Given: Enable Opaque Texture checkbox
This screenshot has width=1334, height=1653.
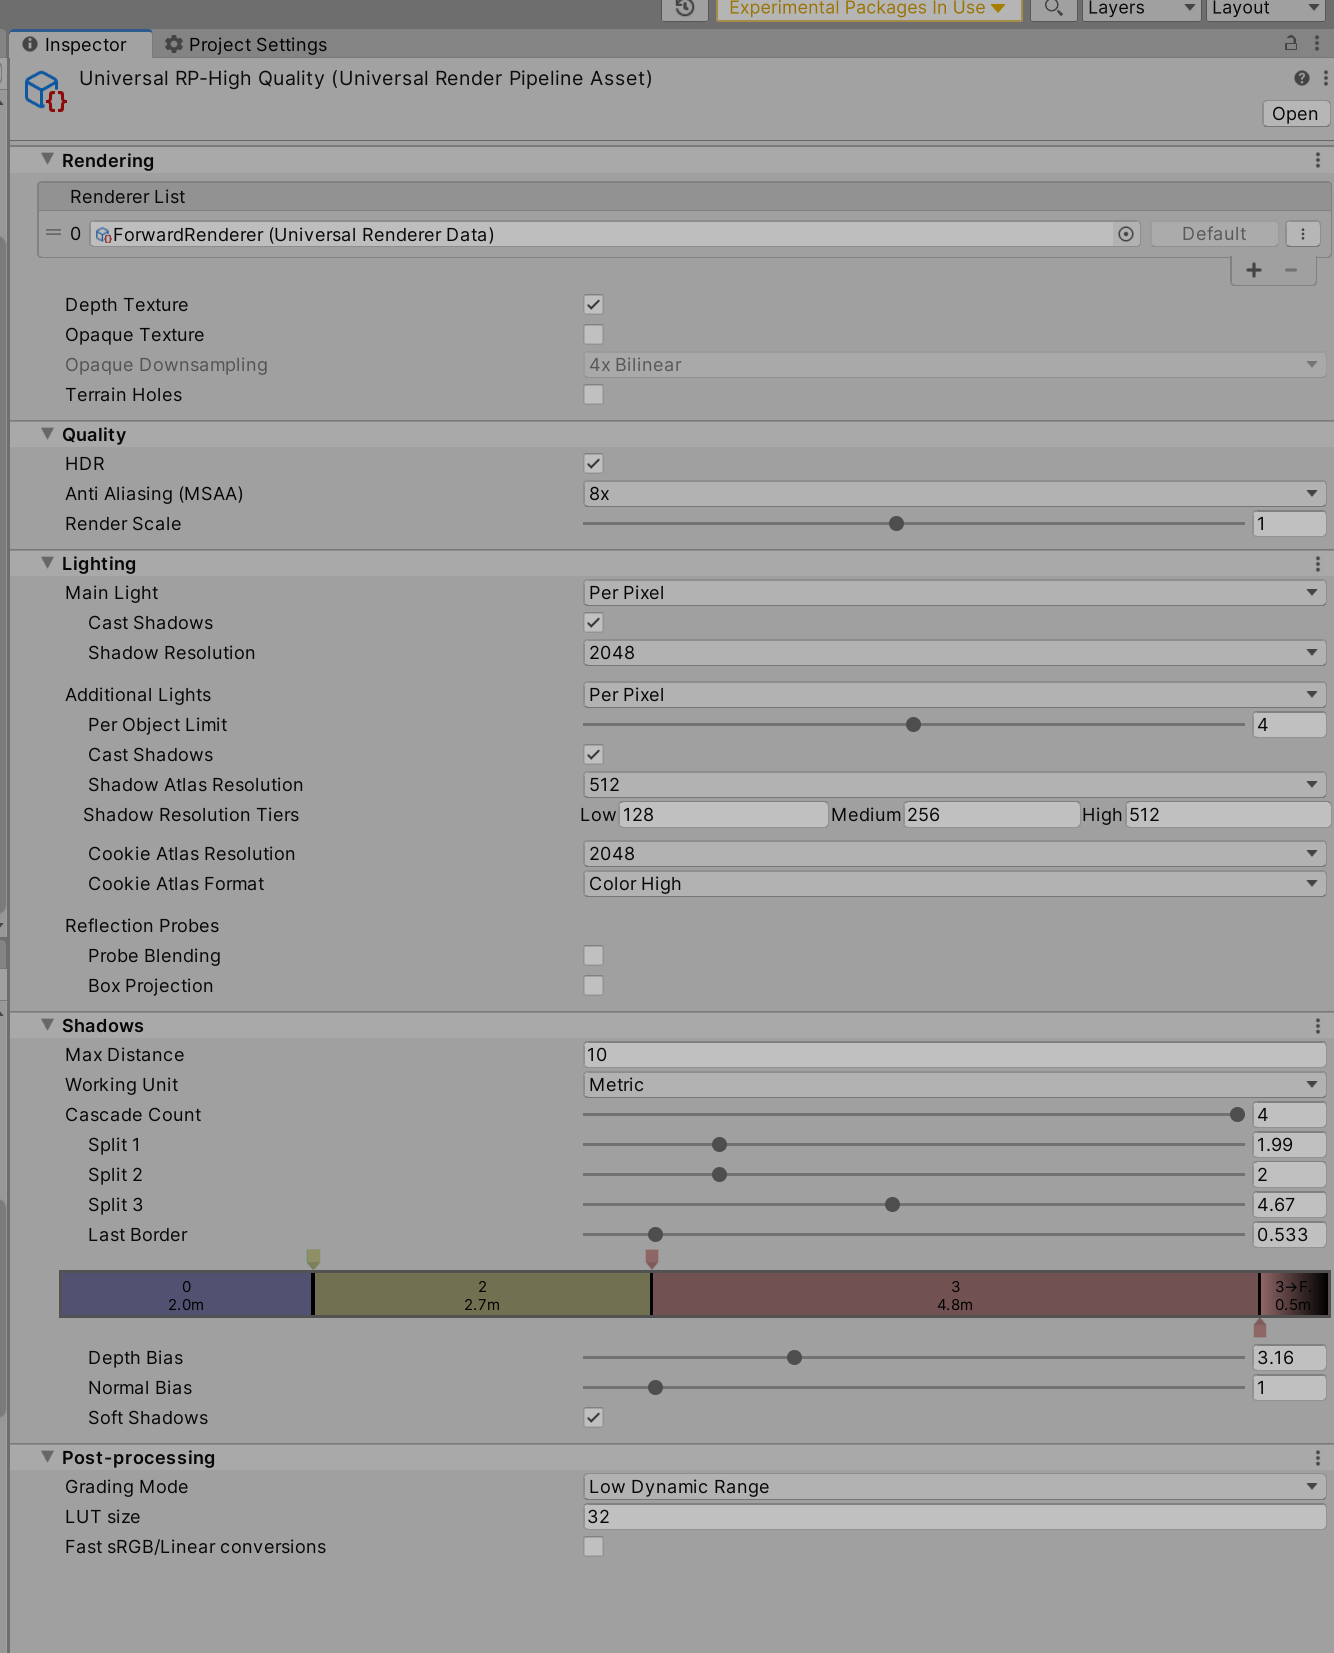Looking at the screenshot, I should click(x=593, y=335).
